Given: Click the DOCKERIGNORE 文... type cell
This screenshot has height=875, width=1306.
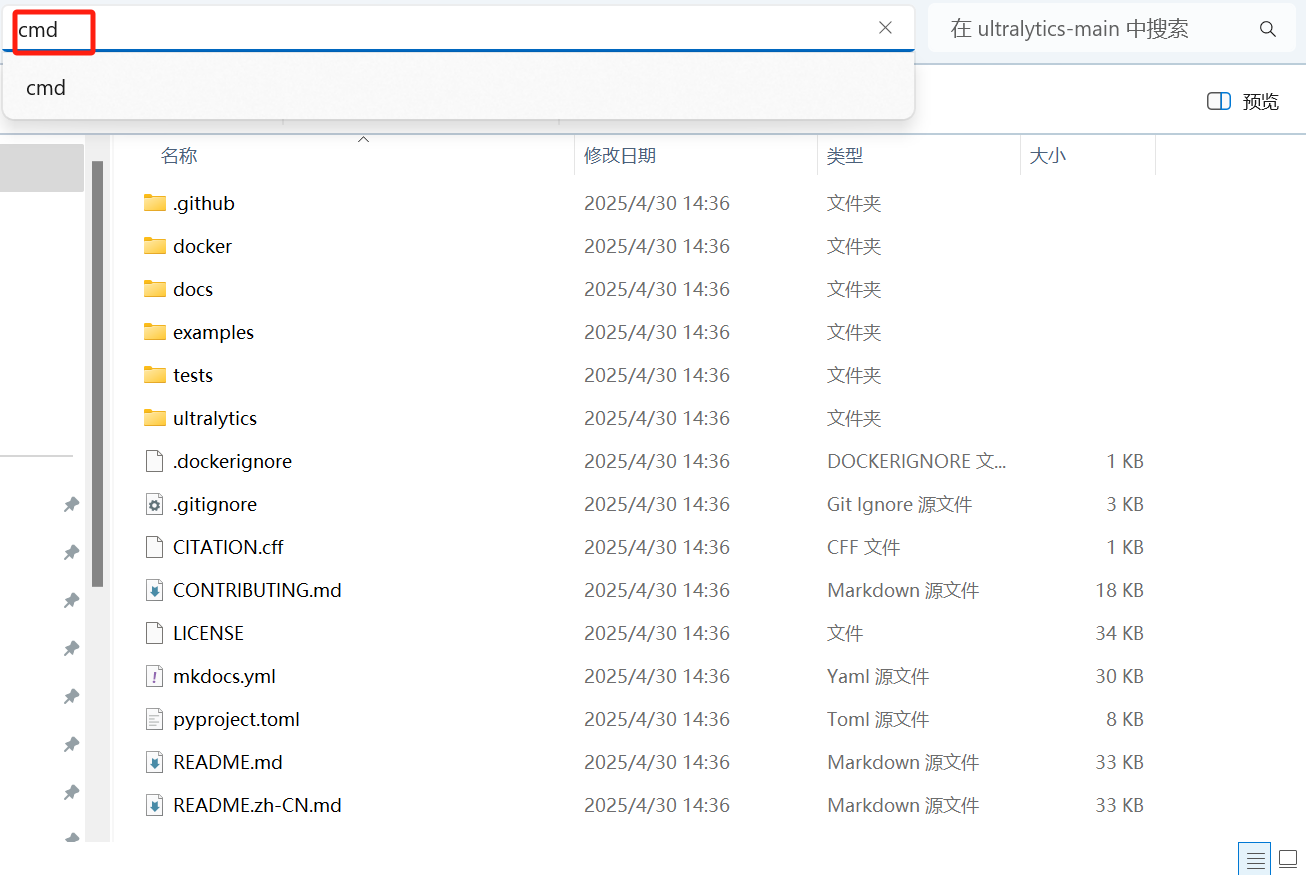Looking at the screenshot, I should coord(917,461).
